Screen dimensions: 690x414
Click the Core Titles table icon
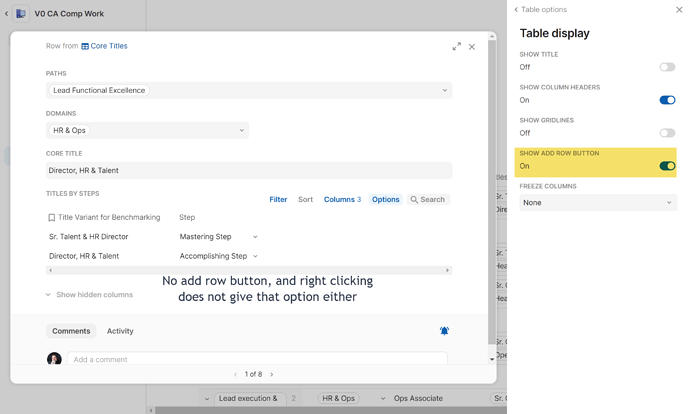(x=85, y=46)
